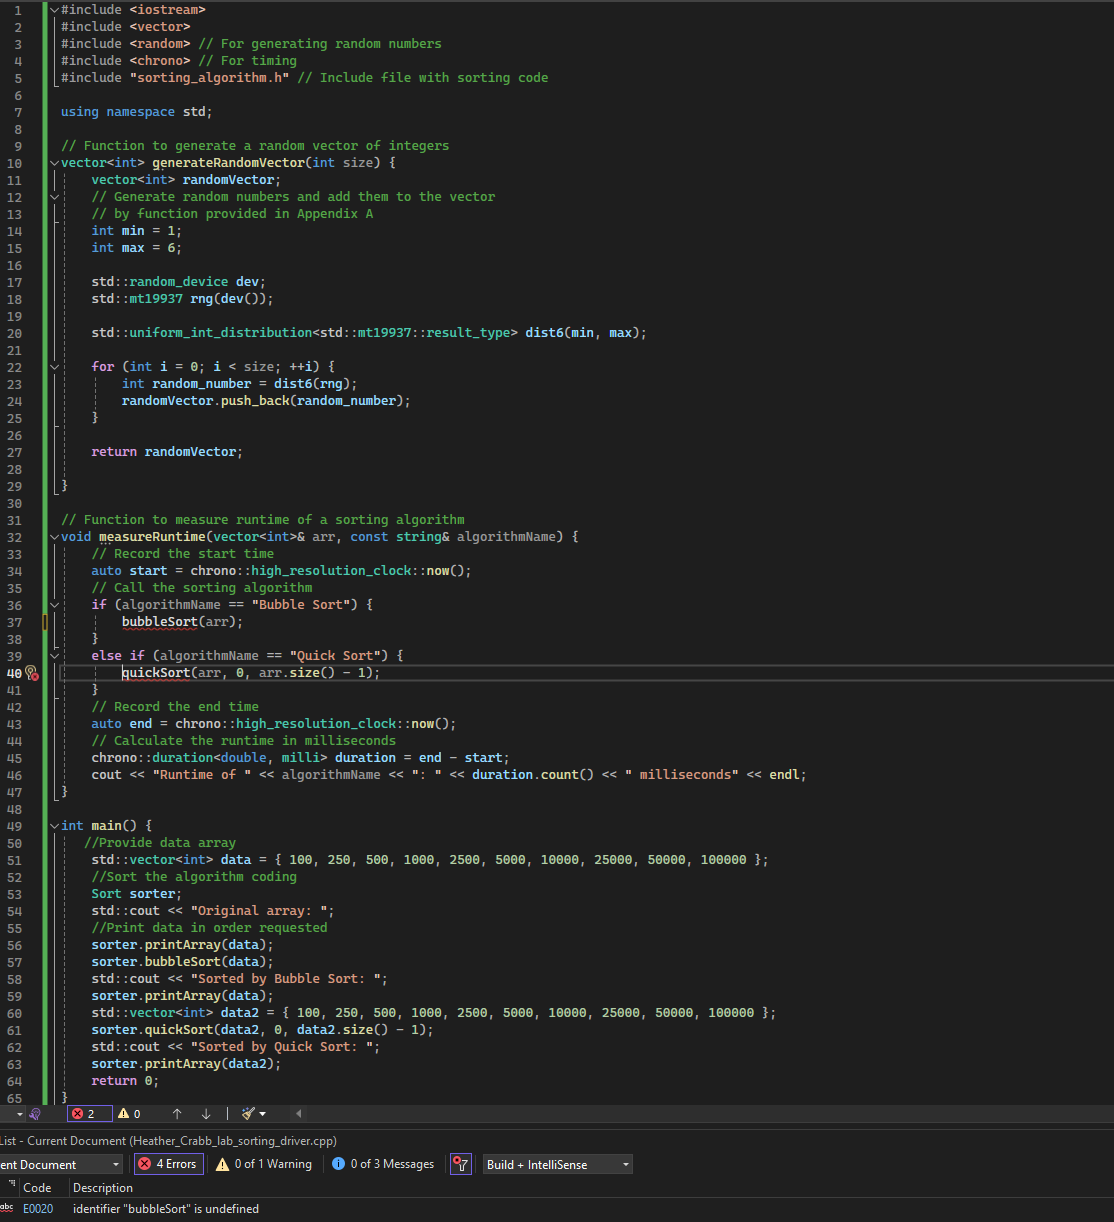This screenshot has width=1114, height=1222.
Task: Click the abc icon on the E0020 error row
Action: tap(8, 1208)
